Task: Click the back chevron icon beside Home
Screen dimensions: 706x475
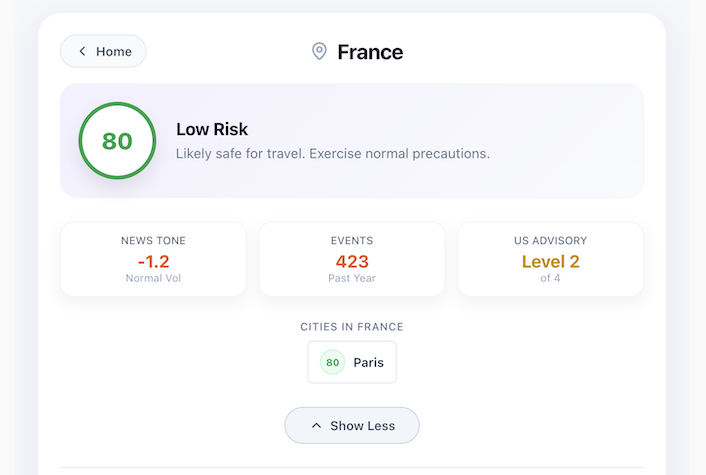Action: tap(82, 51)
